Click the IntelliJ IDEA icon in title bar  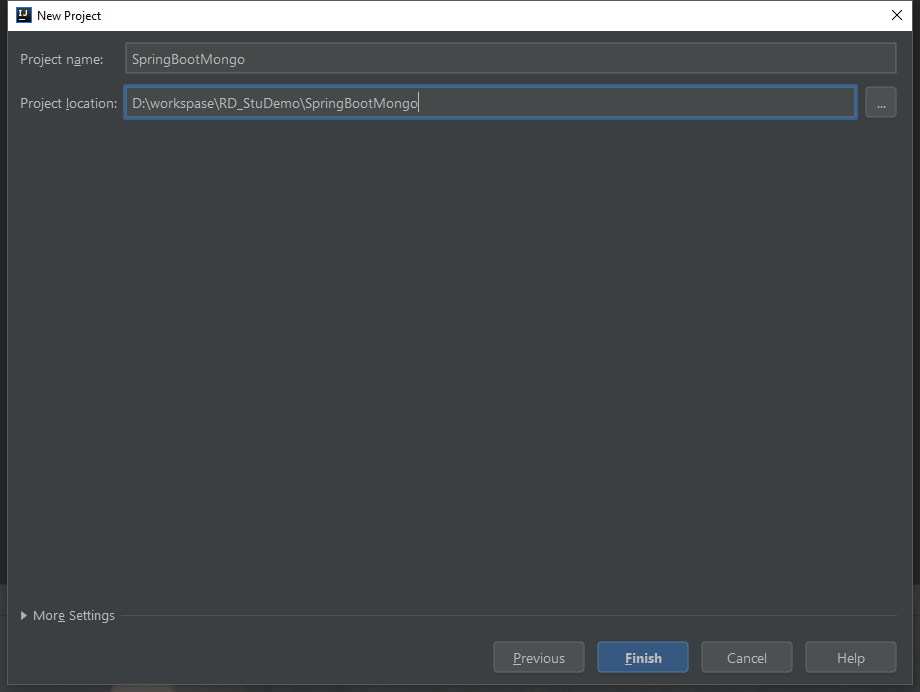click(24, 15)
